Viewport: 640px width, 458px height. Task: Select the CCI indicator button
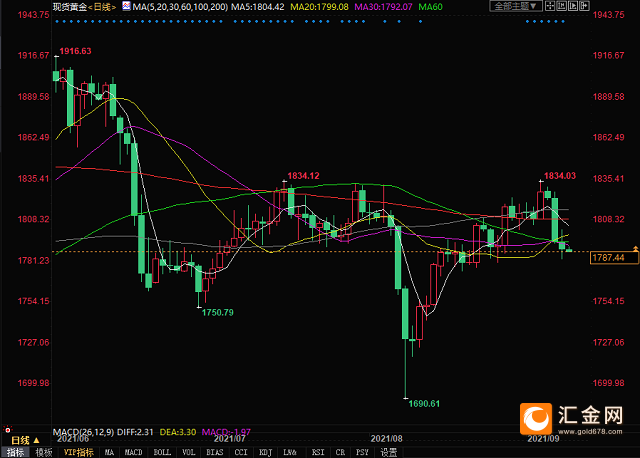(x=241, y=452)
